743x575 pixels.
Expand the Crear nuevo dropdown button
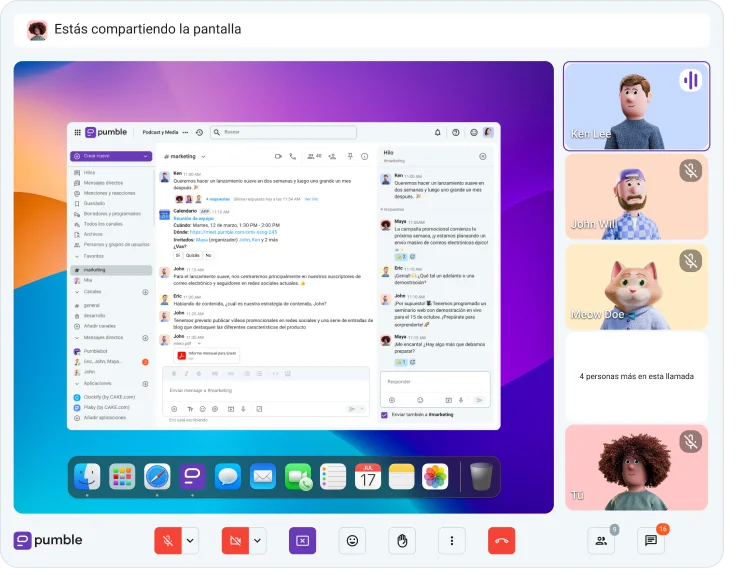(x=111, y=156)
